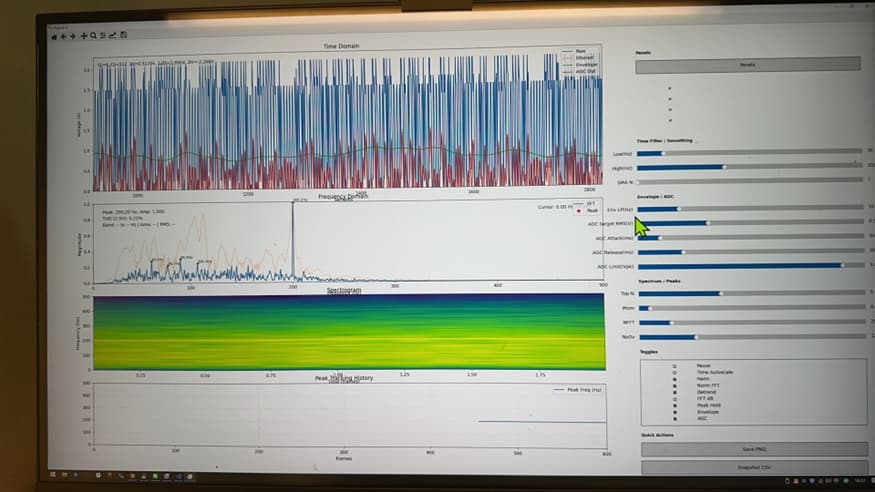Click the Snapshot CSV button
The height and width of the screenshot is (492, 875).
[754, 467]
